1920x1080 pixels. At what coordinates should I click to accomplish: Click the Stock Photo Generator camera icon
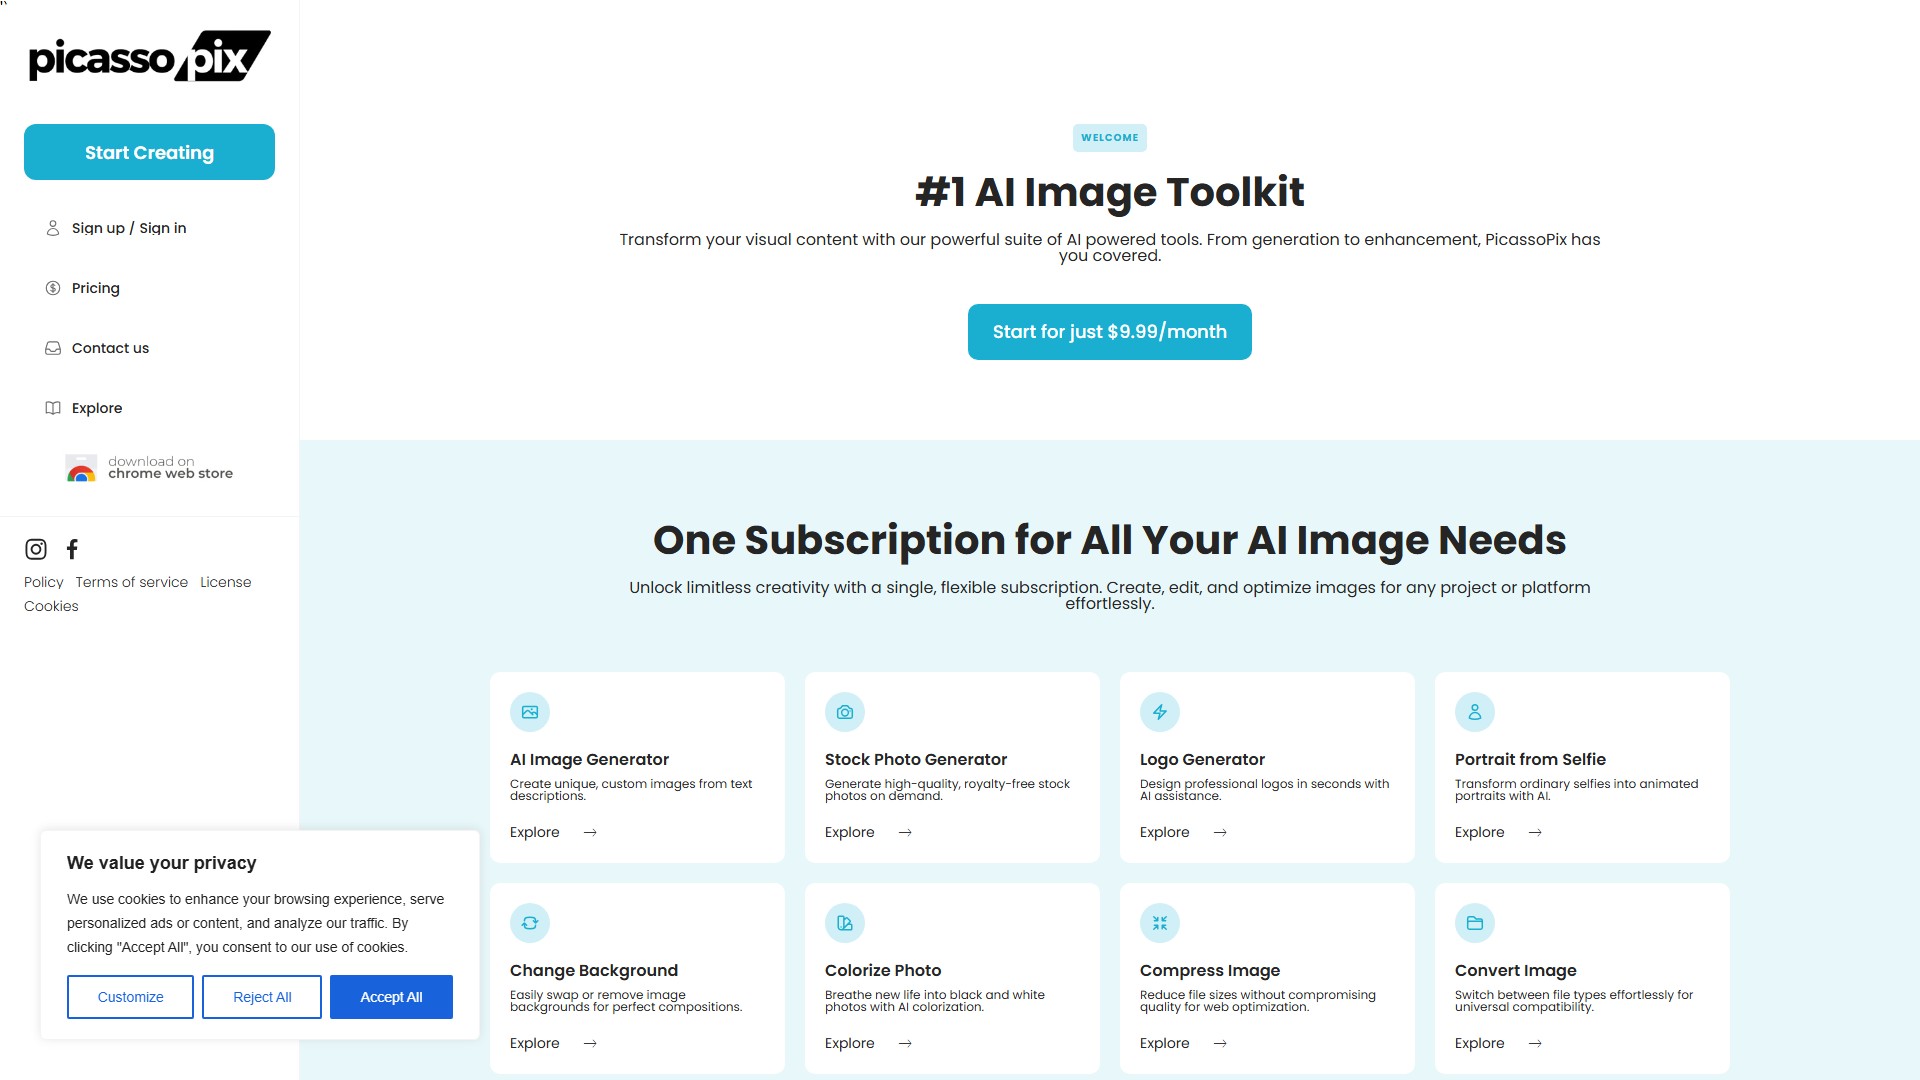pyautogui.click(x=845, y=712)
